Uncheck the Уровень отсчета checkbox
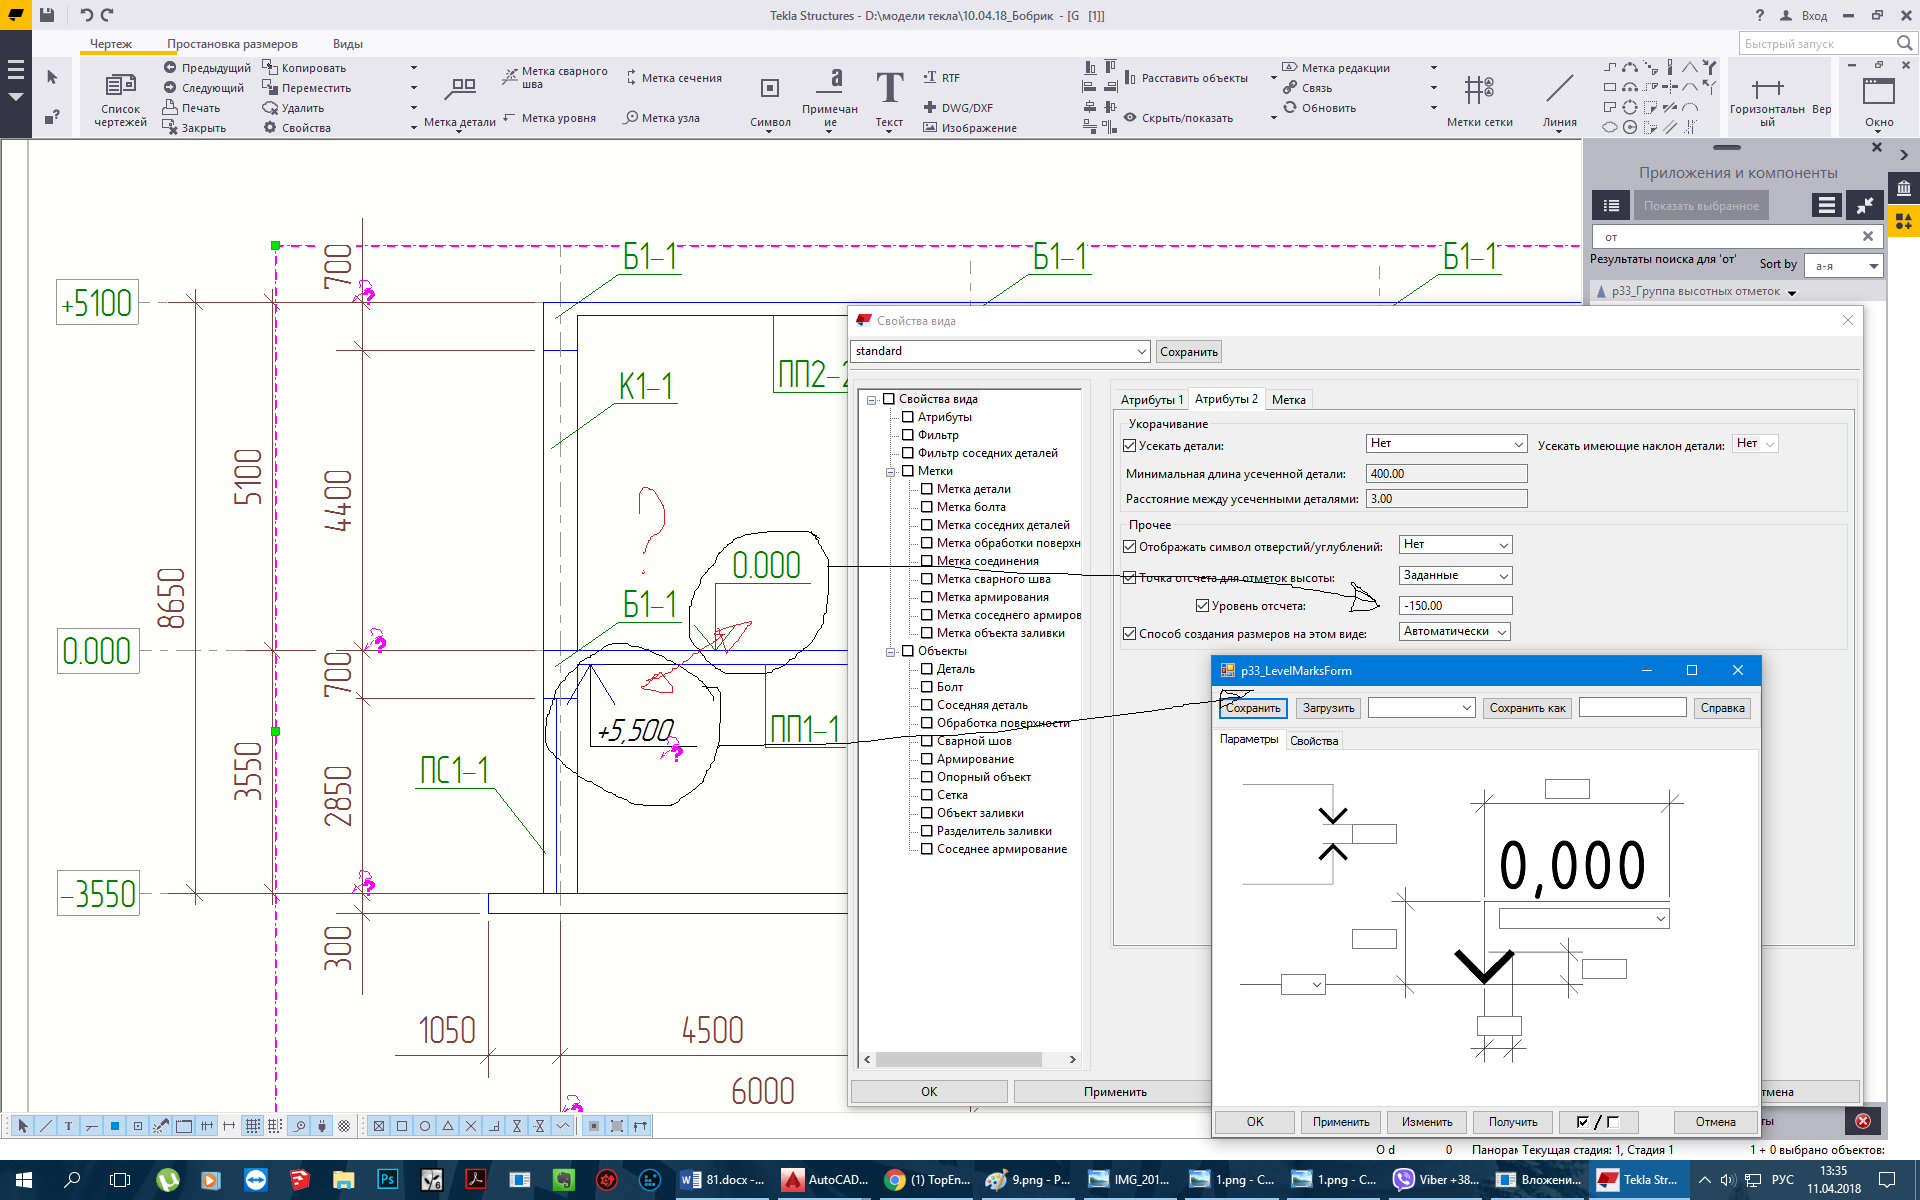 click(x=1203, y=606)
